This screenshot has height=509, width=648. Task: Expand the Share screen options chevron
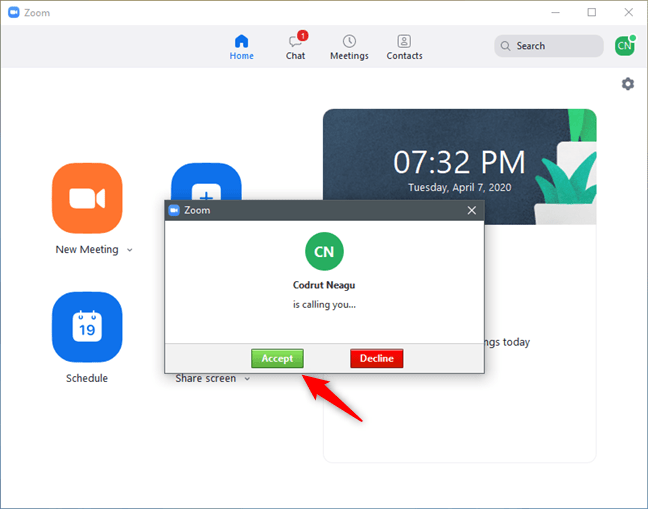pyautogui.click(x=247, y=379)
